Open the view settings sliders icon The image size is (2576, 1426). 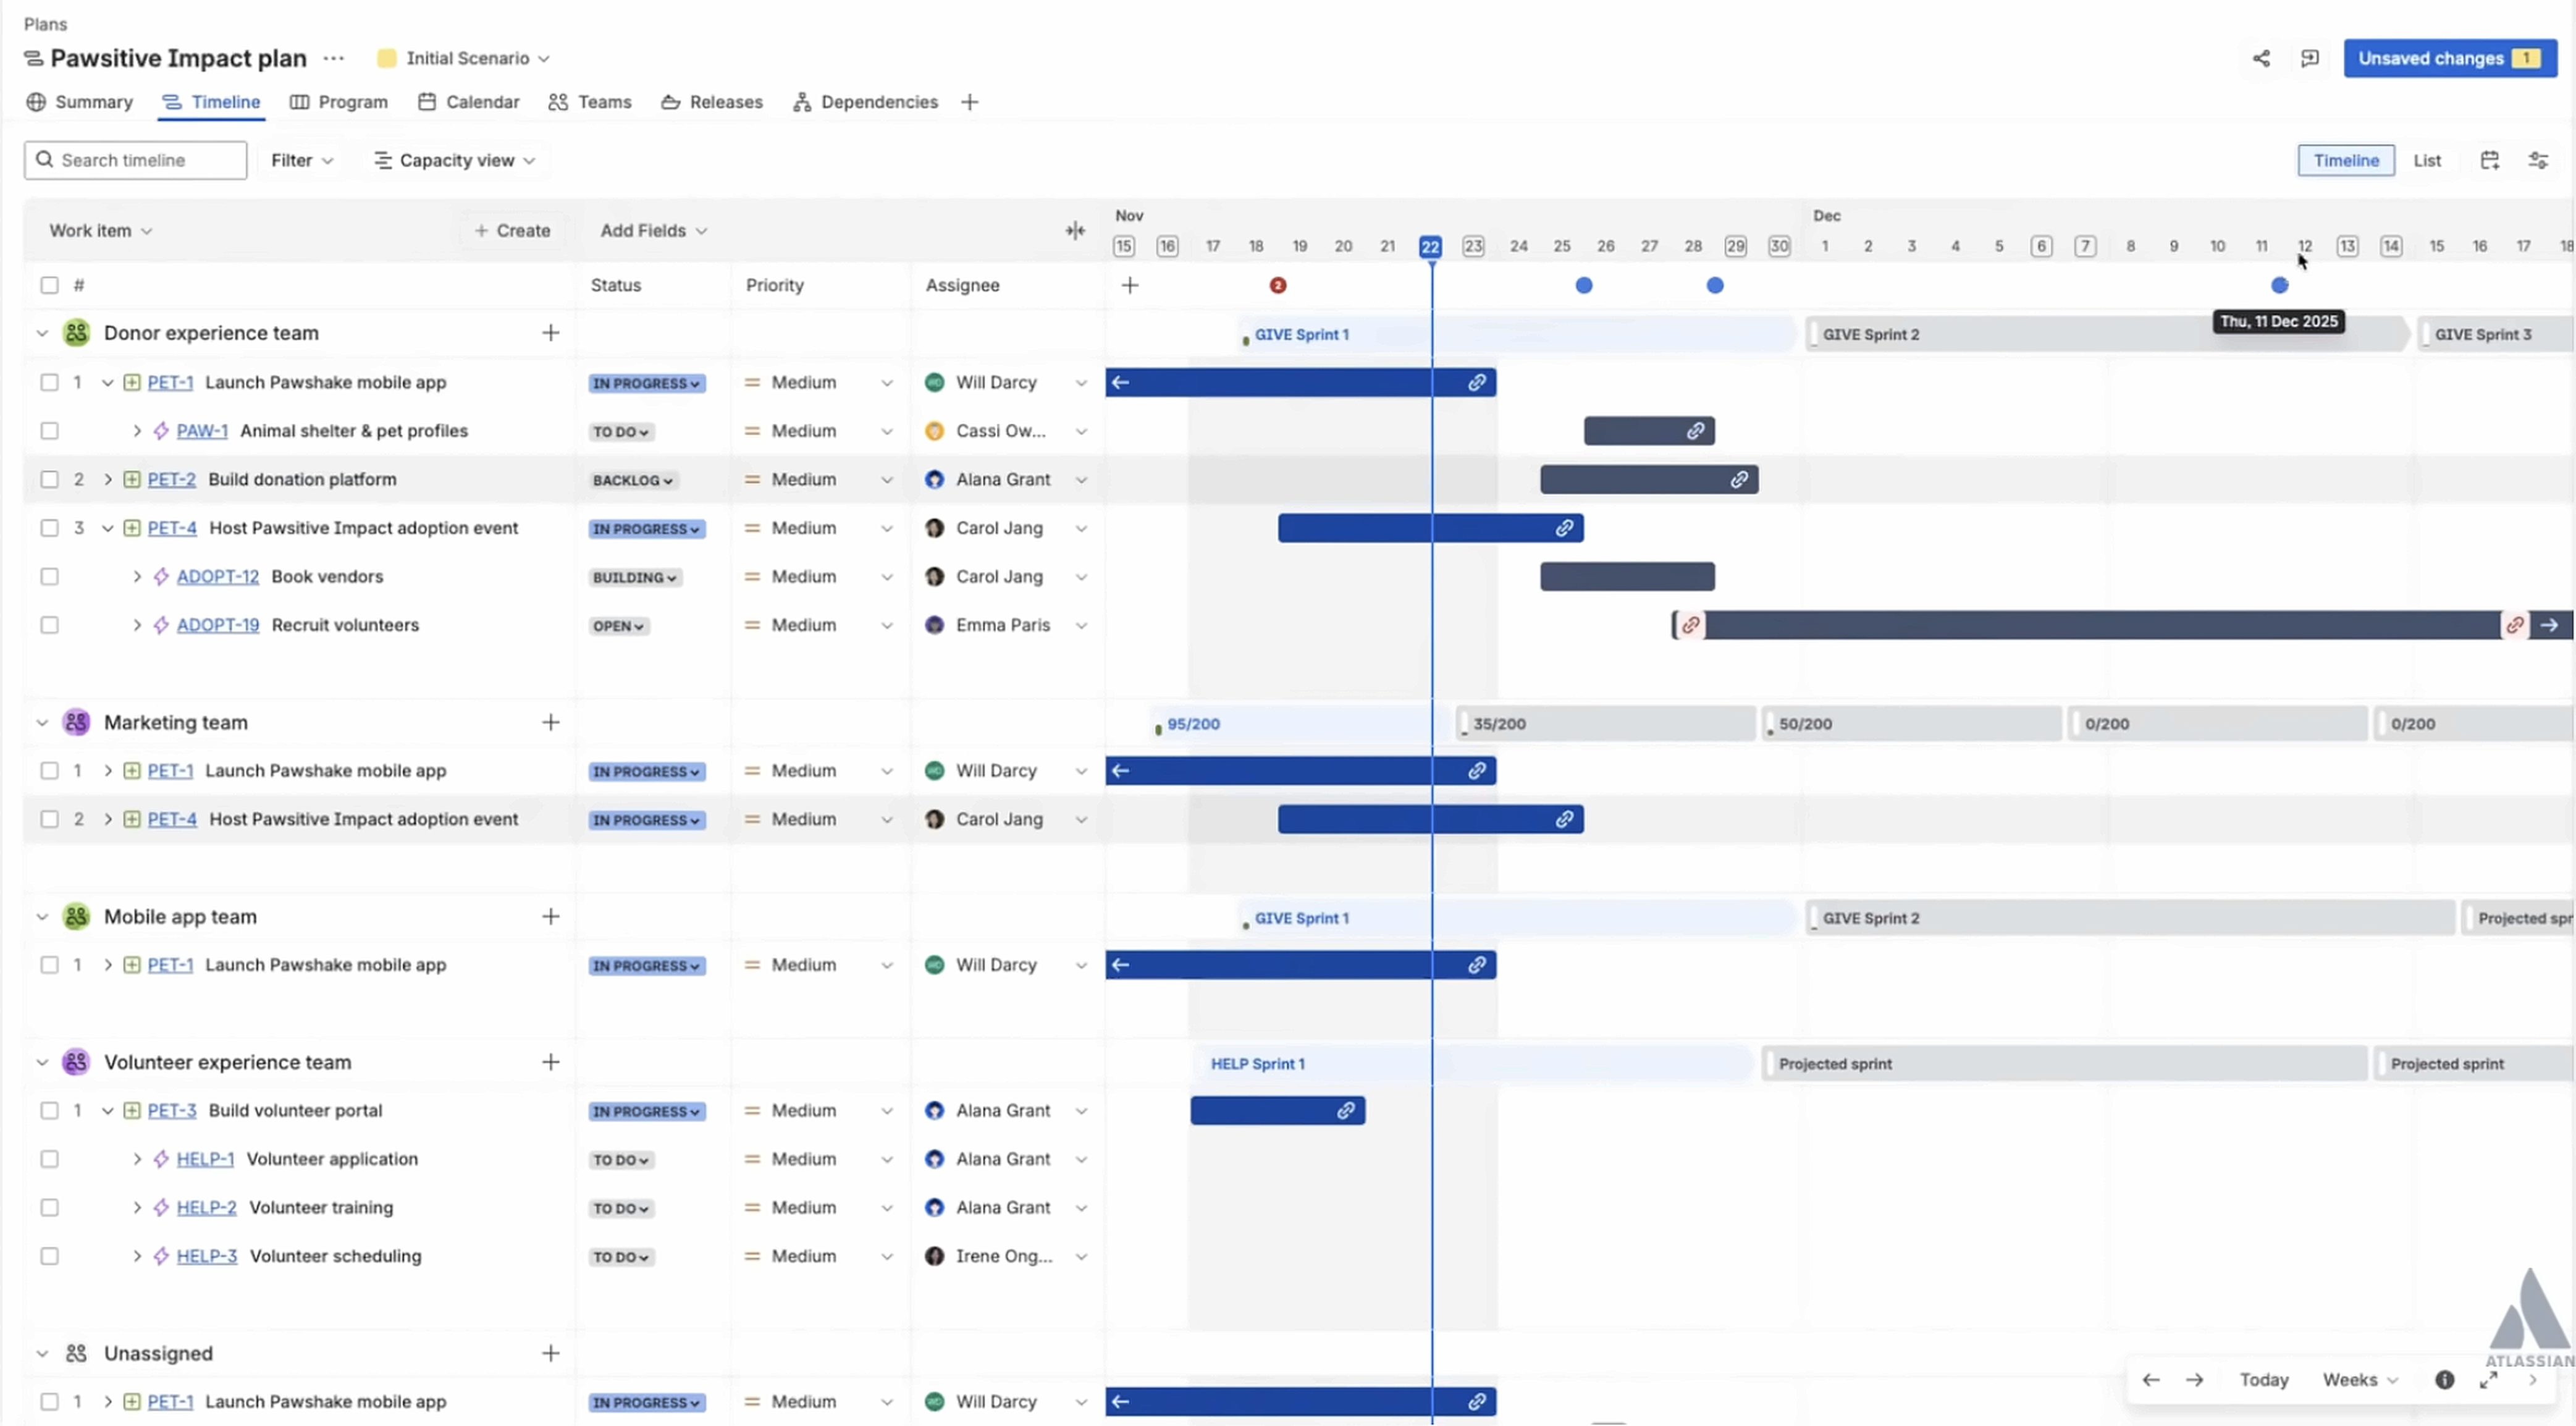coord(2538,160)
